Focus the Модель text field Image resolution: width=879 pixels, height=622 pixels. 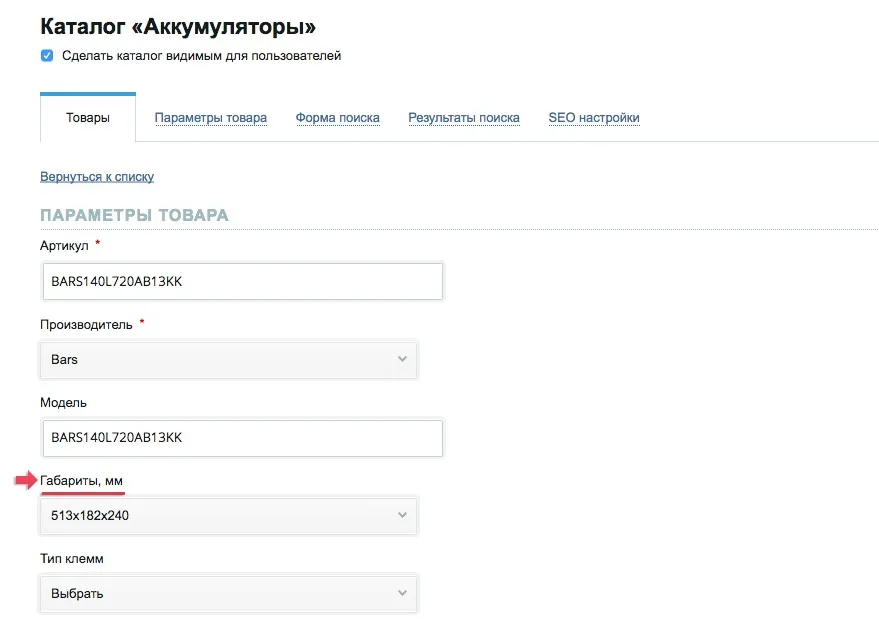(240, 437)
